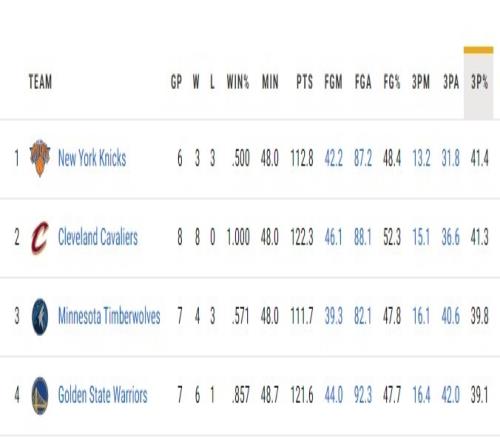Open the Minnesota Timberwolves team link
The width and height of the screenshot is (500, 440).
[x=109, y=316]
